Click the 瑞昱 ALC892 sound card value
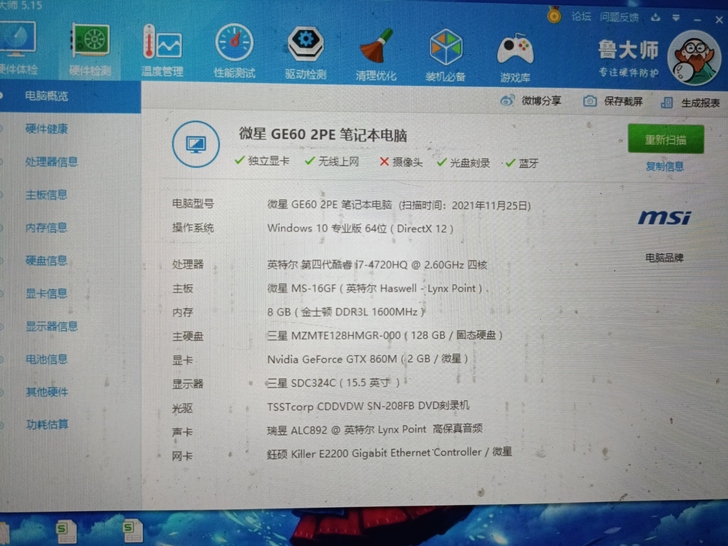728x546 pixels. pyautogui.click(x=375, y=429)
